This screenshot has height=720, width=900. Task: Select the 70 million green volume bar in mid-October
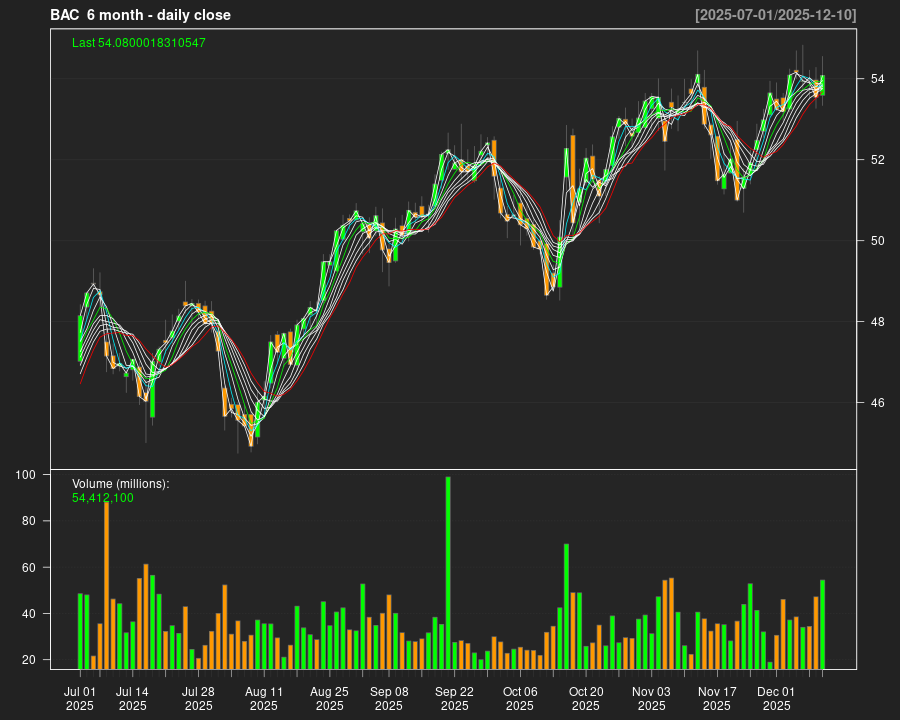pos(566,606)
